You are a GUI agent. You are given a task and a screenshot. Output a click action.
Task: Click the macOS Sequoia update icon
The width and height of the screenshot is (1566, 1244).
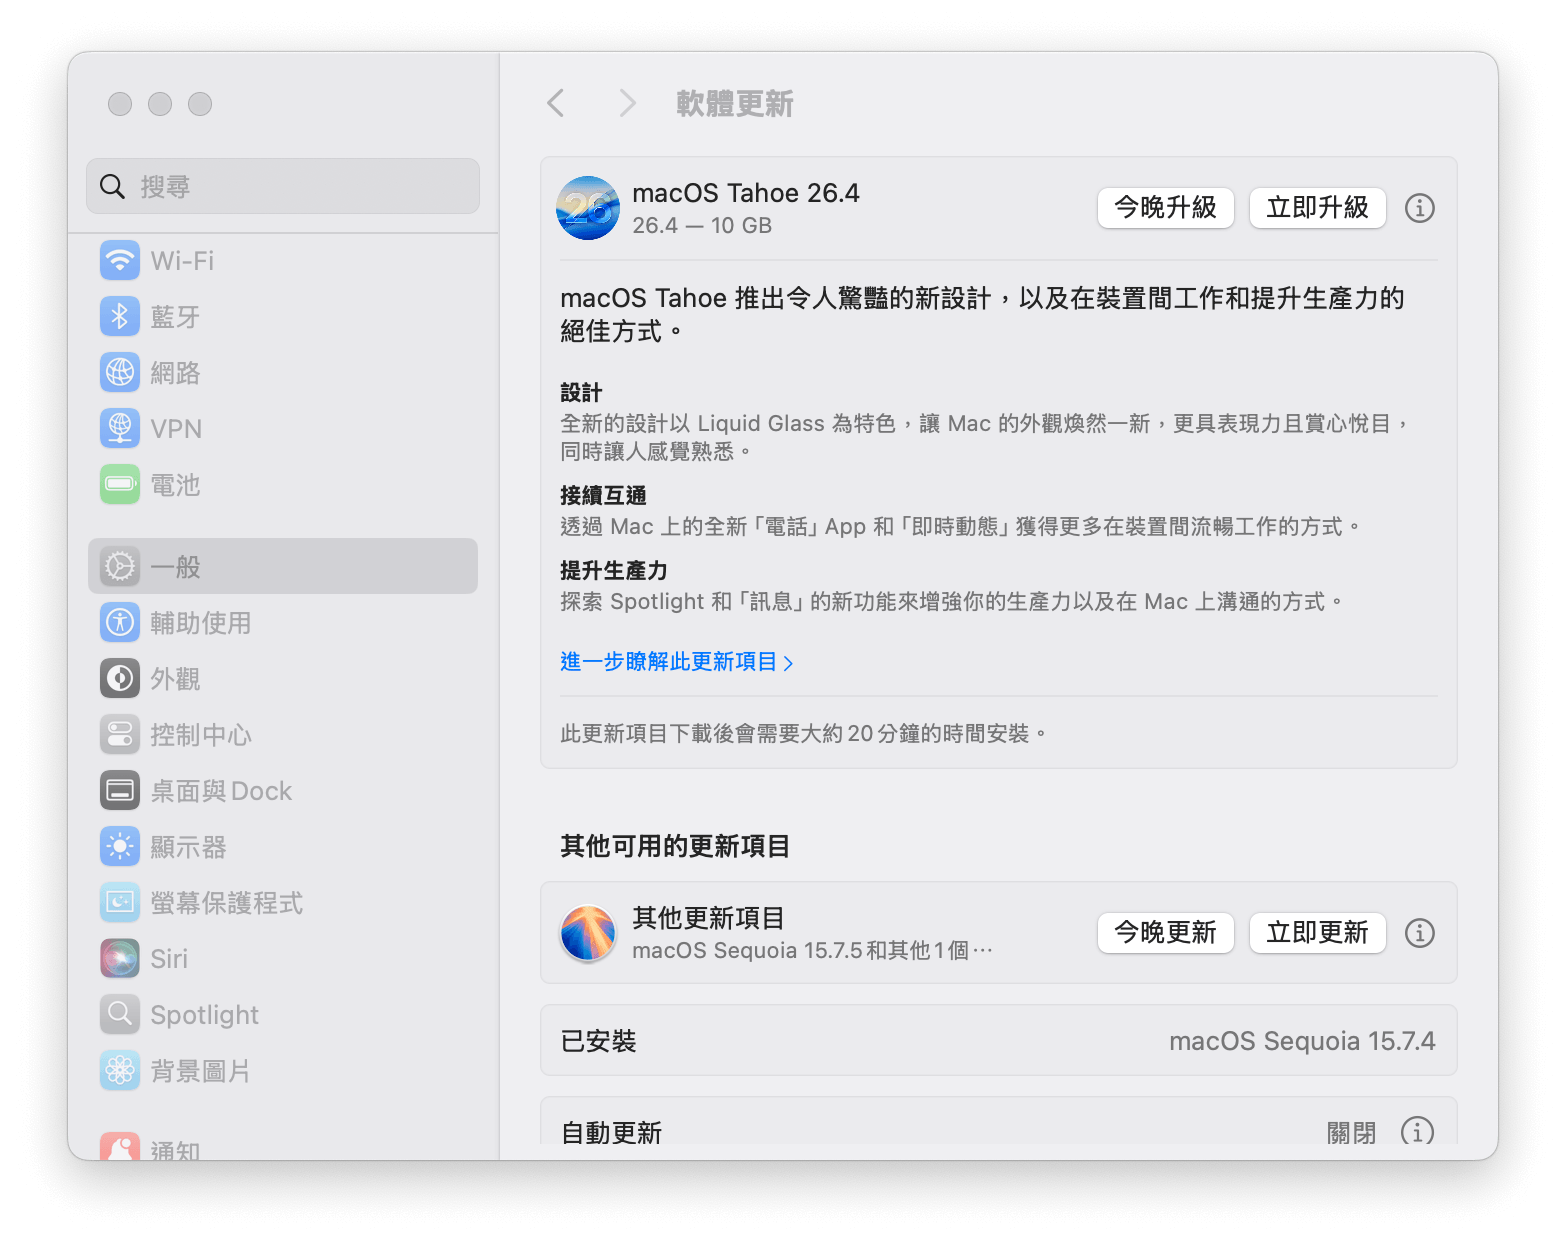point(588,933)
